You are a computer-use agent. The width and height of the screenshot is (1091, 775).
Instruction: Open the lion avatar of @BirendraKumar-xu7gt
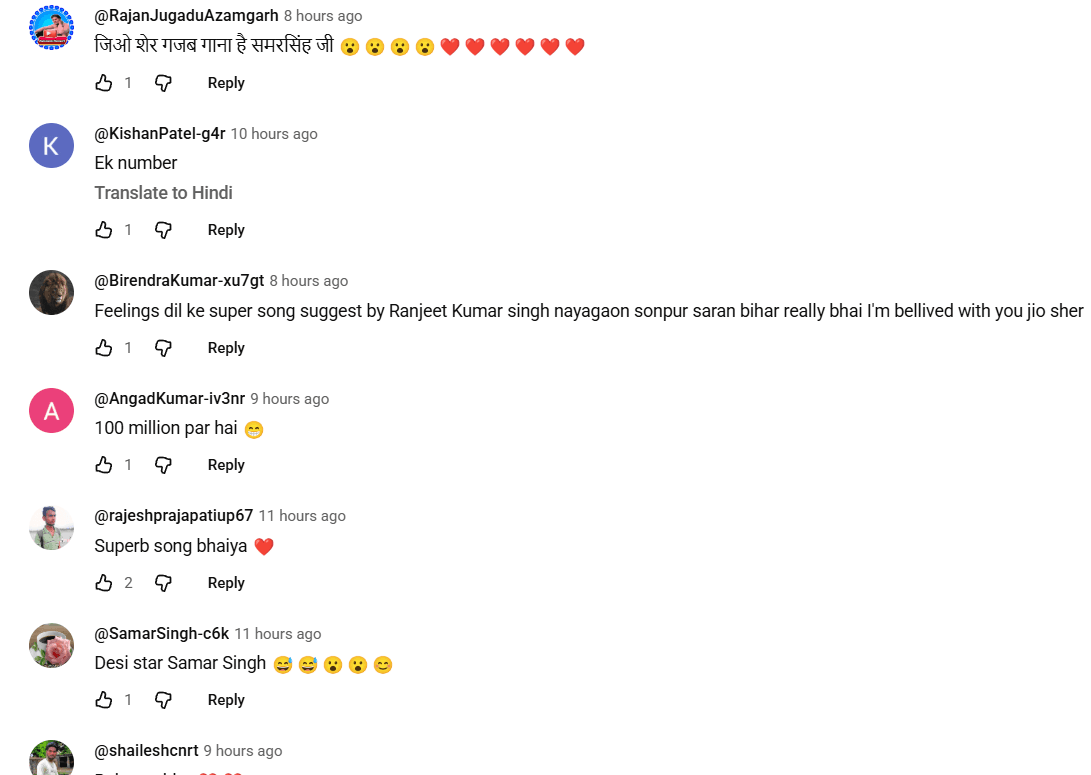pyautogui.click(x=51, y=292)
